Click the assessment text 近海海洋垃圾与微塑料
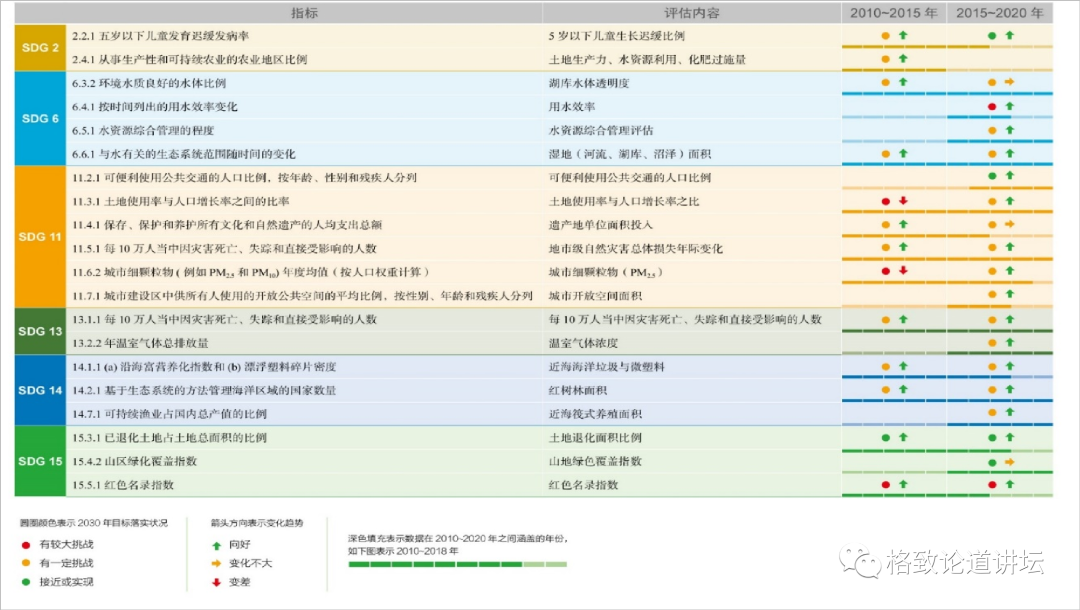The width and height of the screenshot is (1080, 610). 607,367
